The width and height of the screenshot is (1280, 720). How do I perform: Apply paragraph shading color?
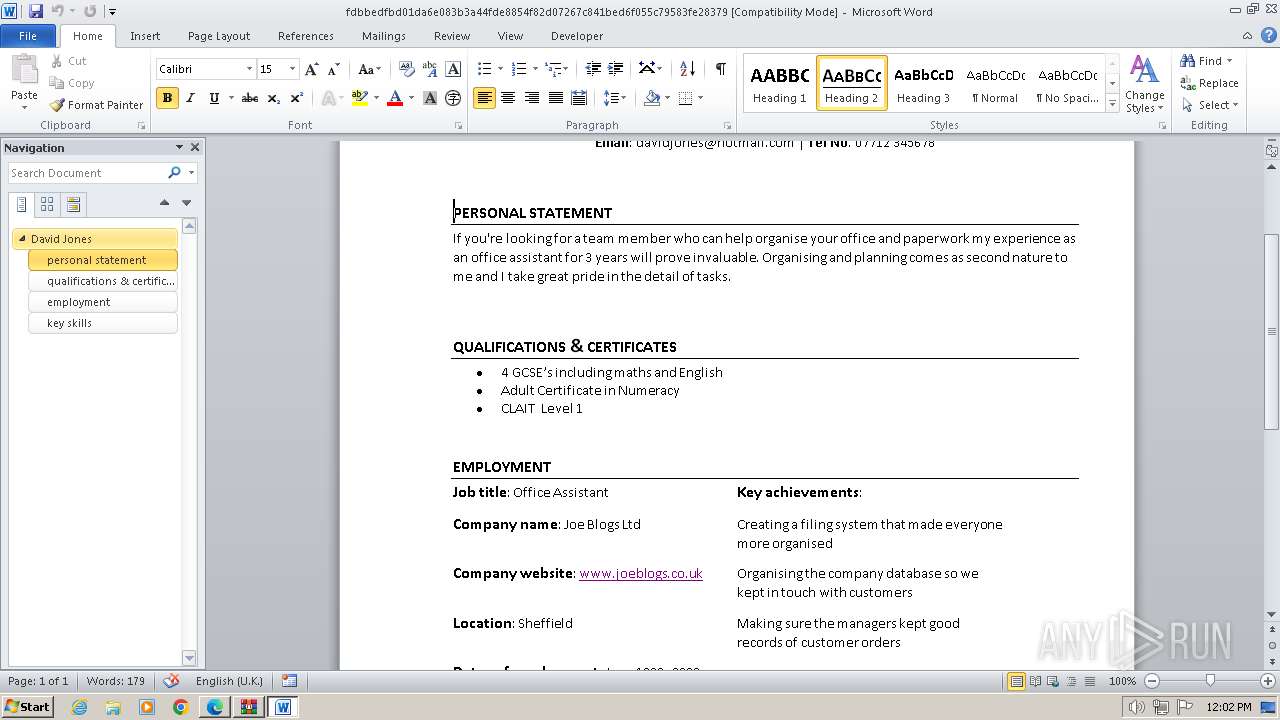[x=652, y=98]
